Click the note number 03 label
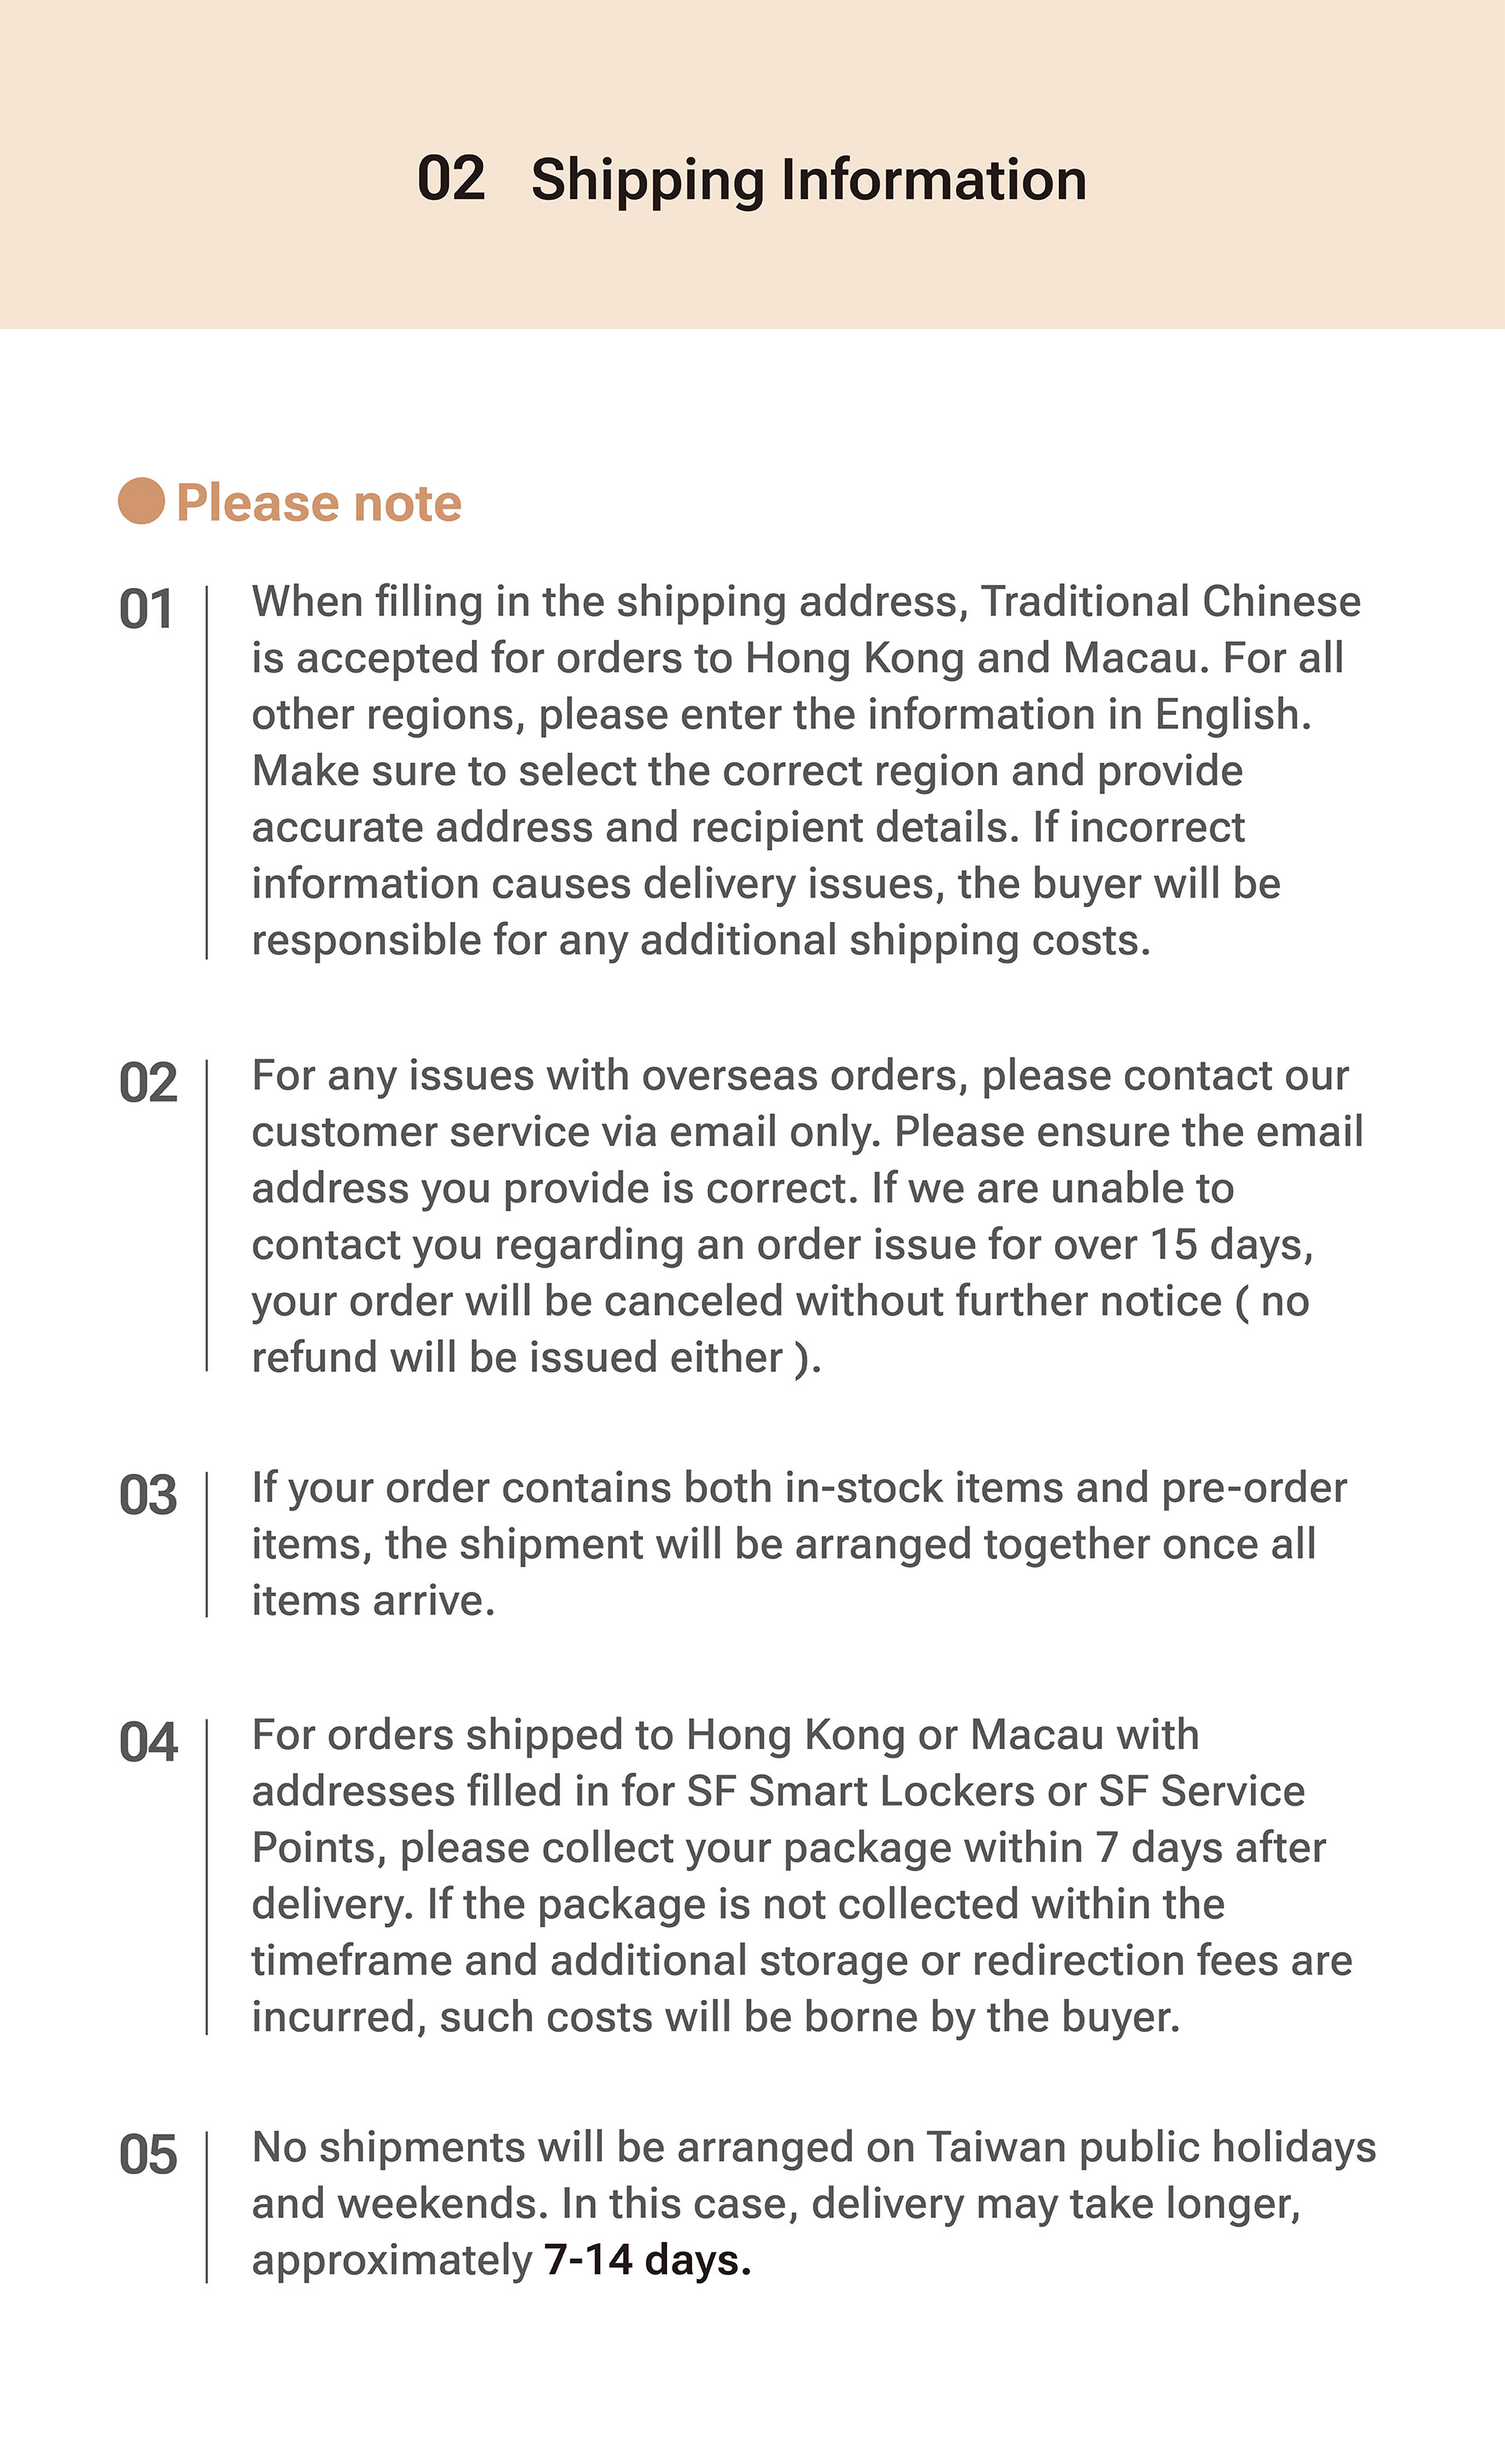Image resolution: width=1505 pixels, height=2464 pixels. (x=148, y=1496)
